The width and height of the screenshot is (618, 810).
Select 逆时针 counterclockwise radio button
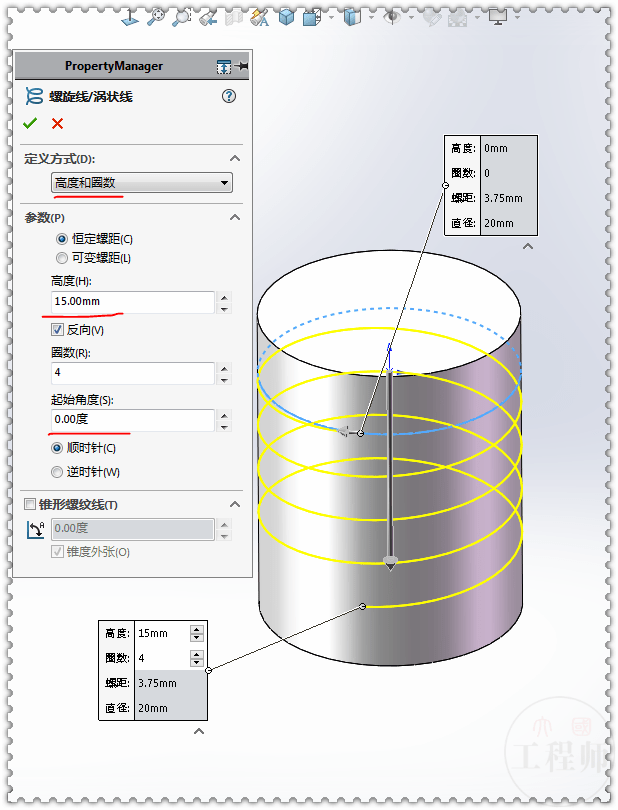(57, 472)
